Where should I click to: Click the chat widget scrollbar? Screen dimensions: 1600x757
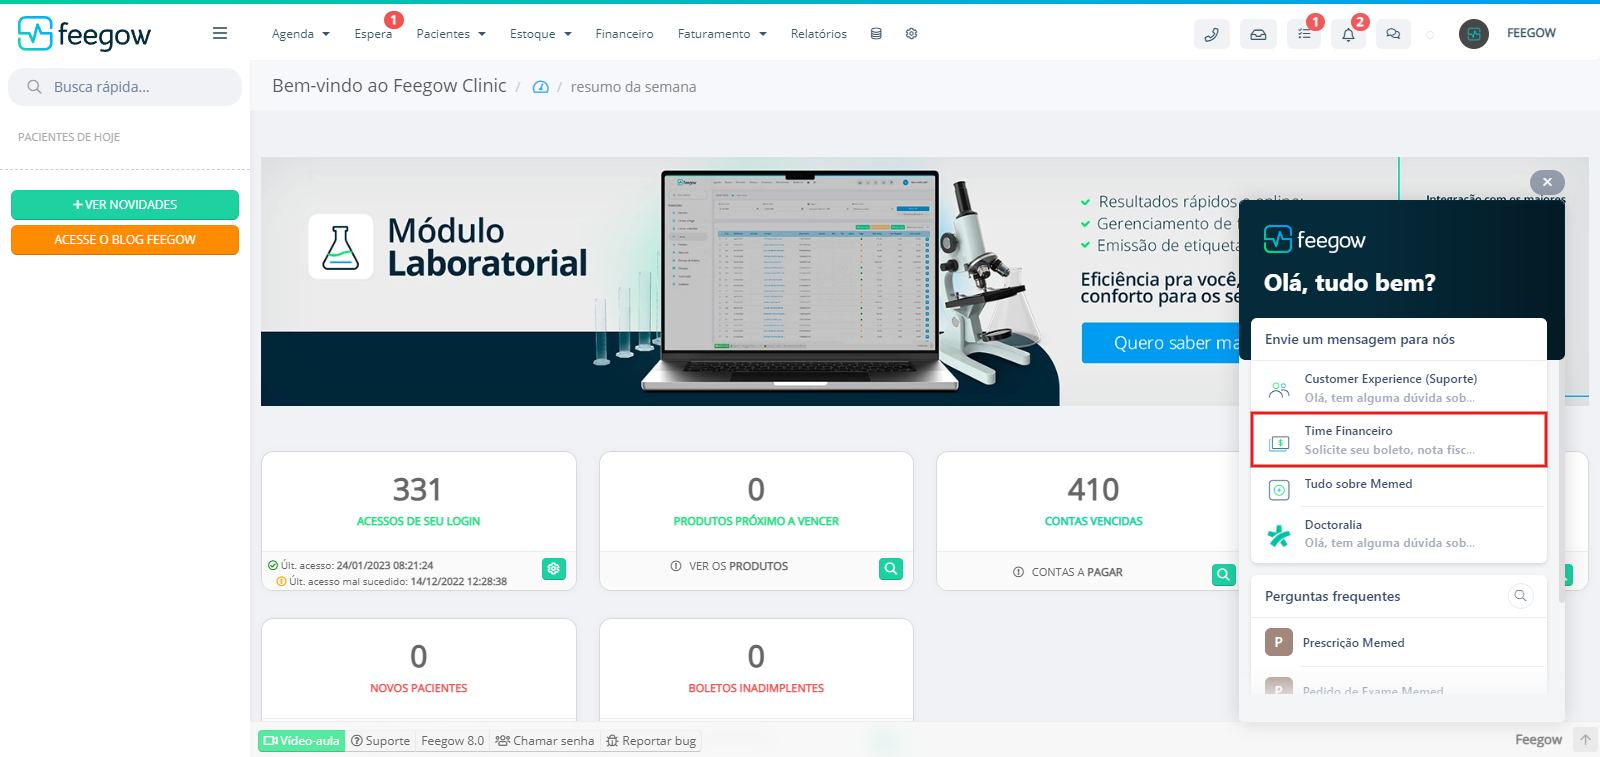(x=1562, y=480)
